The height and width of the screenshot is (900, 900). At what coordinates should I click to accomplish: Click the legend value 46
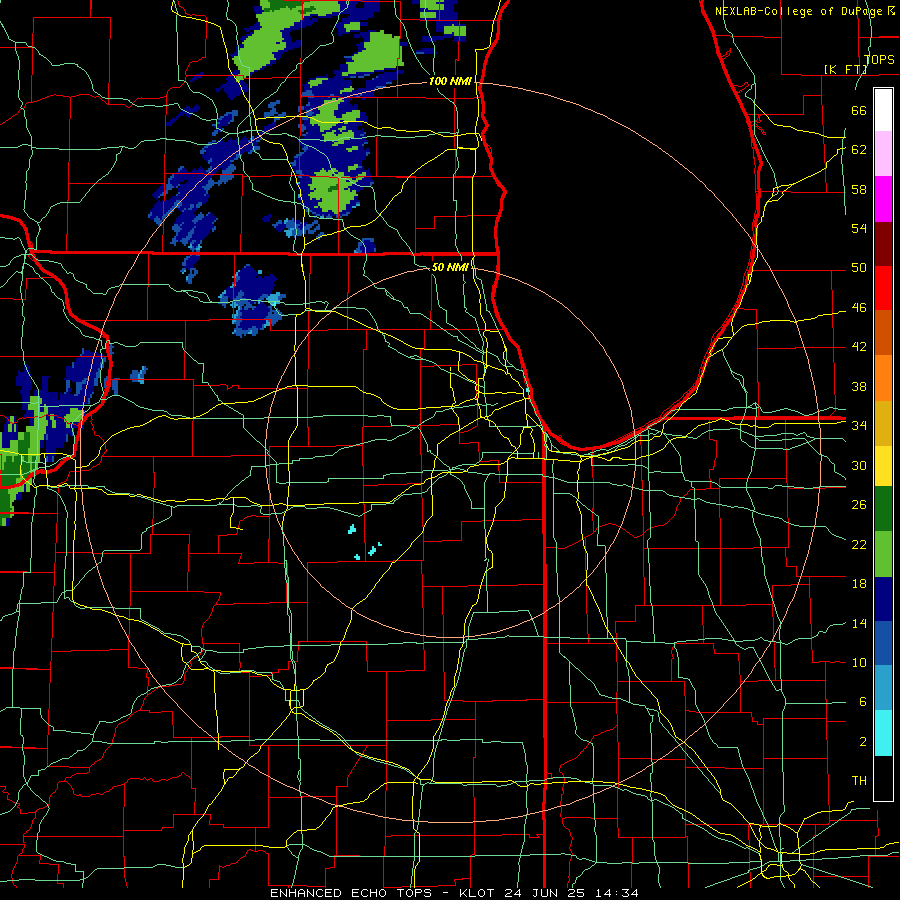859,308
